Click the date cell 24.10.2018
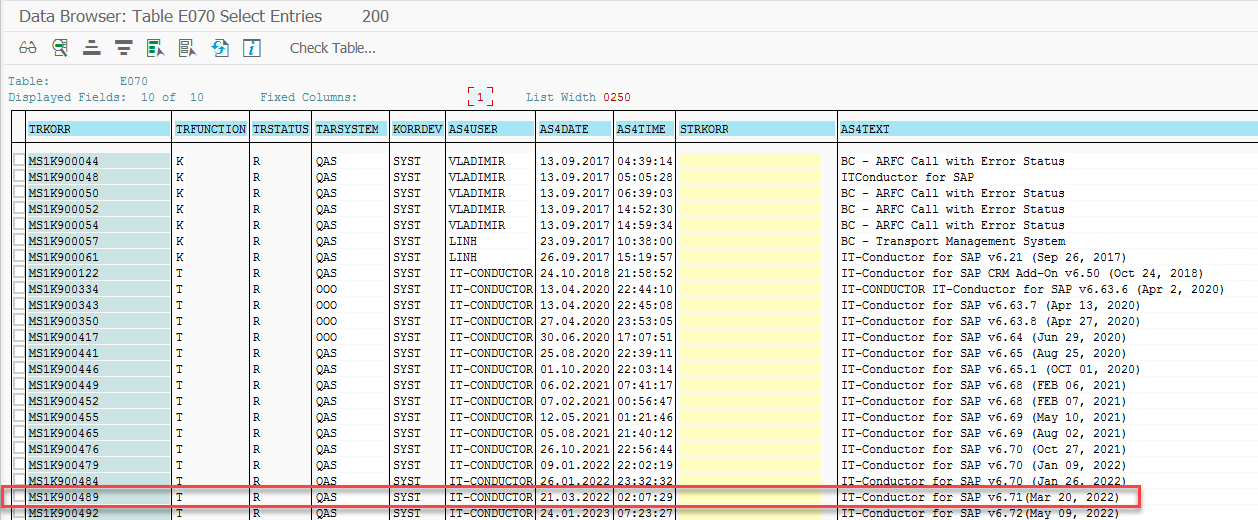 [x=574, y=273]
